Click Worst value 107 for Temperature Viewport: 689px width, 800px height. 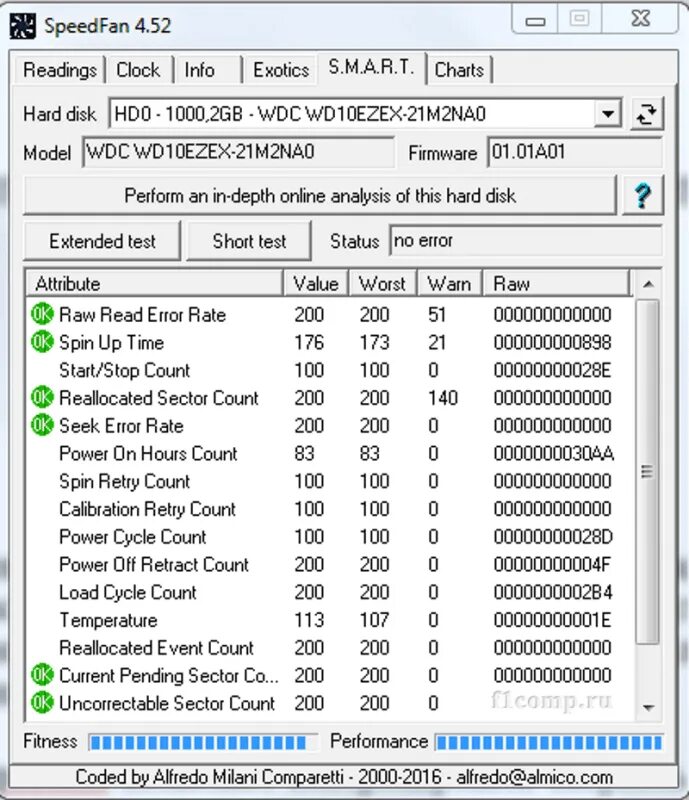click(x=375, y=619)
